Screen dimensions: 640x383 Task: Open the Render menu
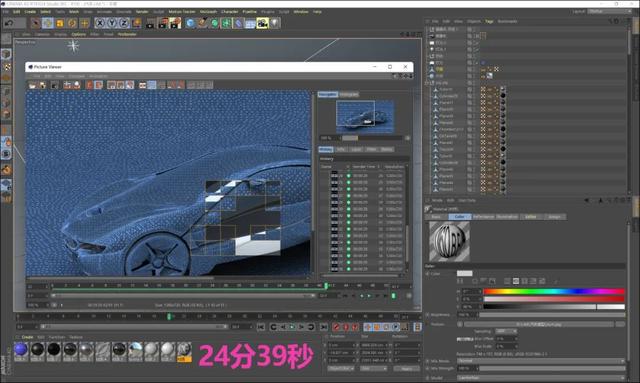tap(142, 12)
